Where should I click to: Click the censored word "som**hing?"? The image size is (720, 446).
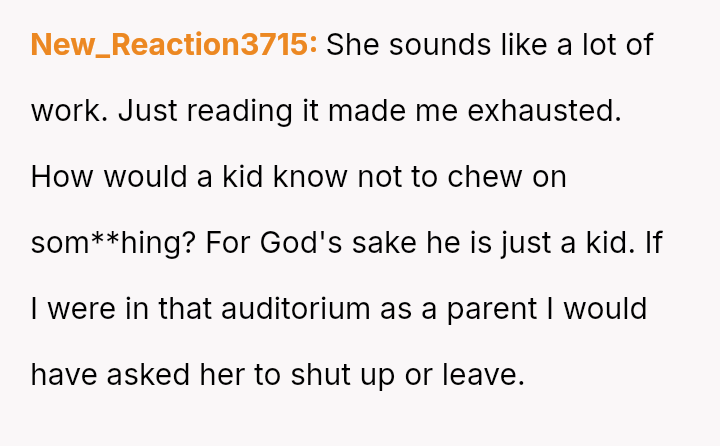(111, 243)
